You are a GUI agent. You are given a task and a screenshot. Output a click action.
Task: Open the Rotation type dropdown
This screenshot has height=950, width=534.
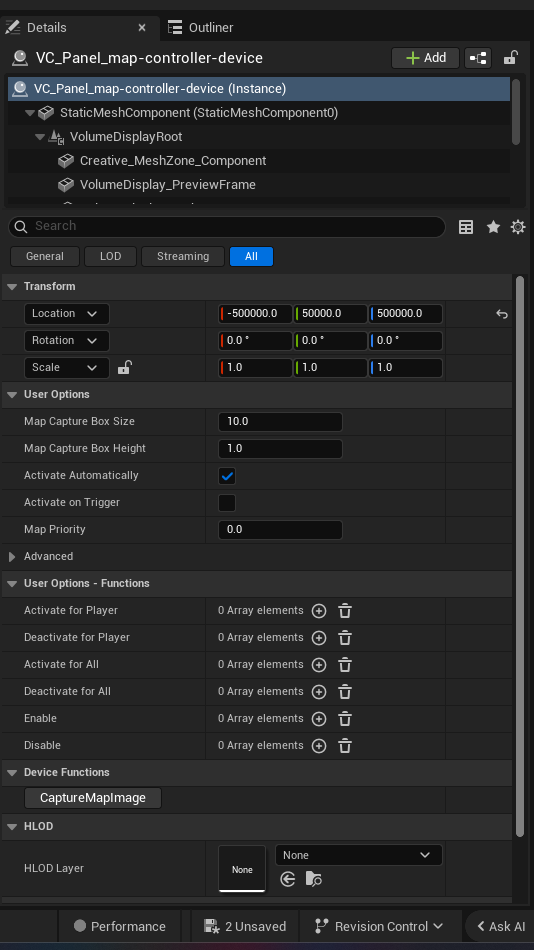point(67,340)
